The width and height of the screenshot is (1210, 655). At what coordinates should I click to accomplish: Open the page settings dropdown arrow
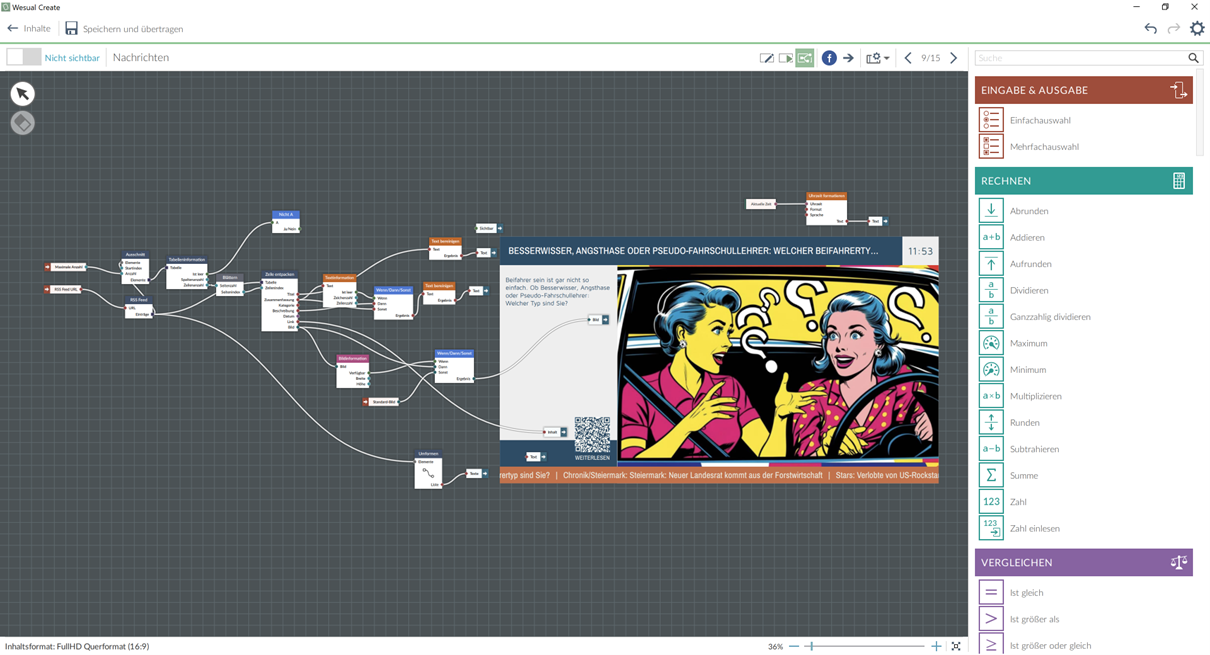pyautogui.click(x=886, y=58)
